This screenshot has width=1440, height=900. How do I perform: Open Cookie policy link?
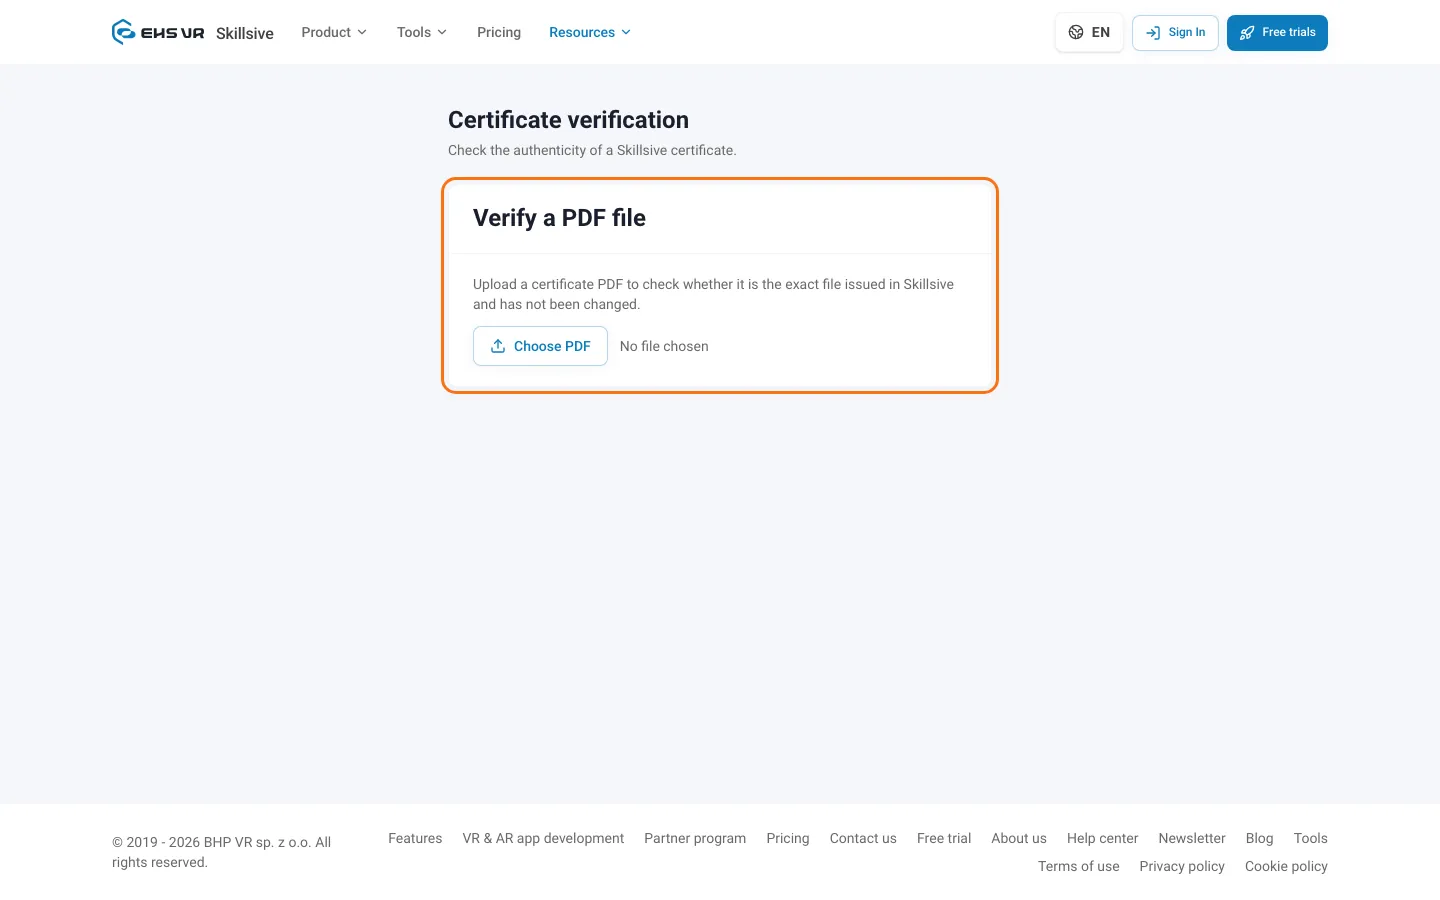coord(1286,866)
